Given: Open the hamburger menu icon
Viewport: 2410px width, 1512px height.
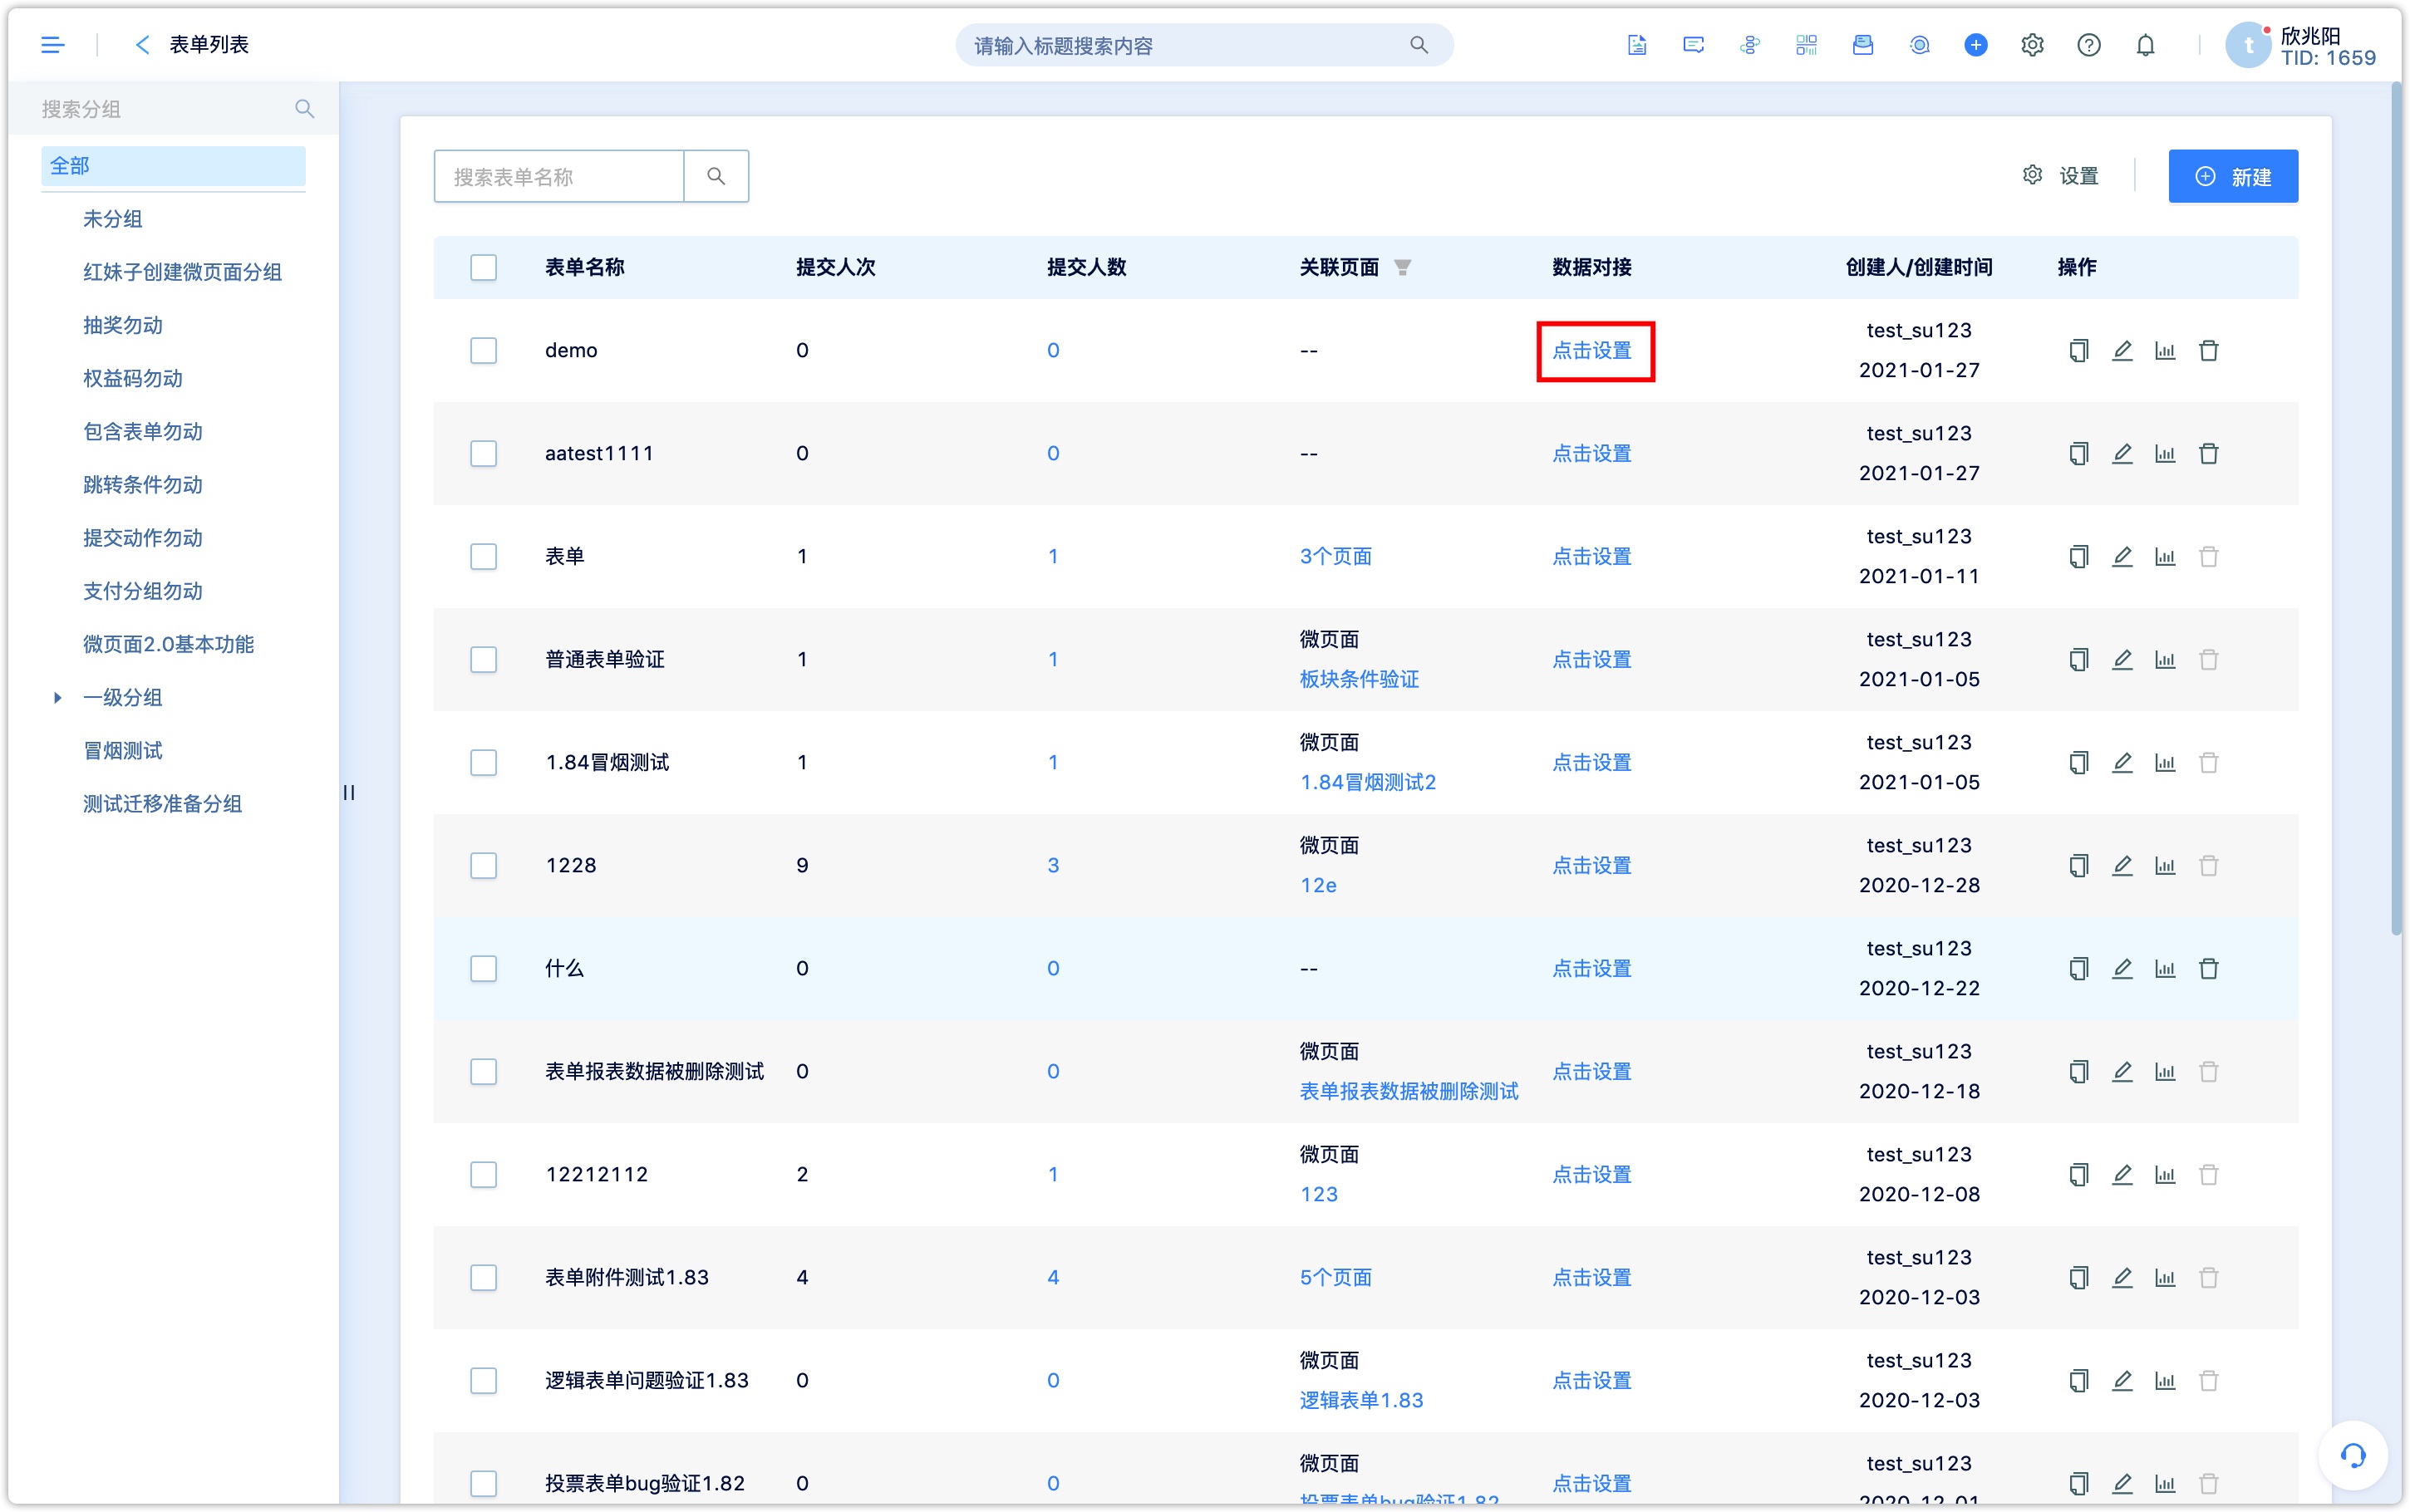Looking at the screenshot, I should point(52,45).
